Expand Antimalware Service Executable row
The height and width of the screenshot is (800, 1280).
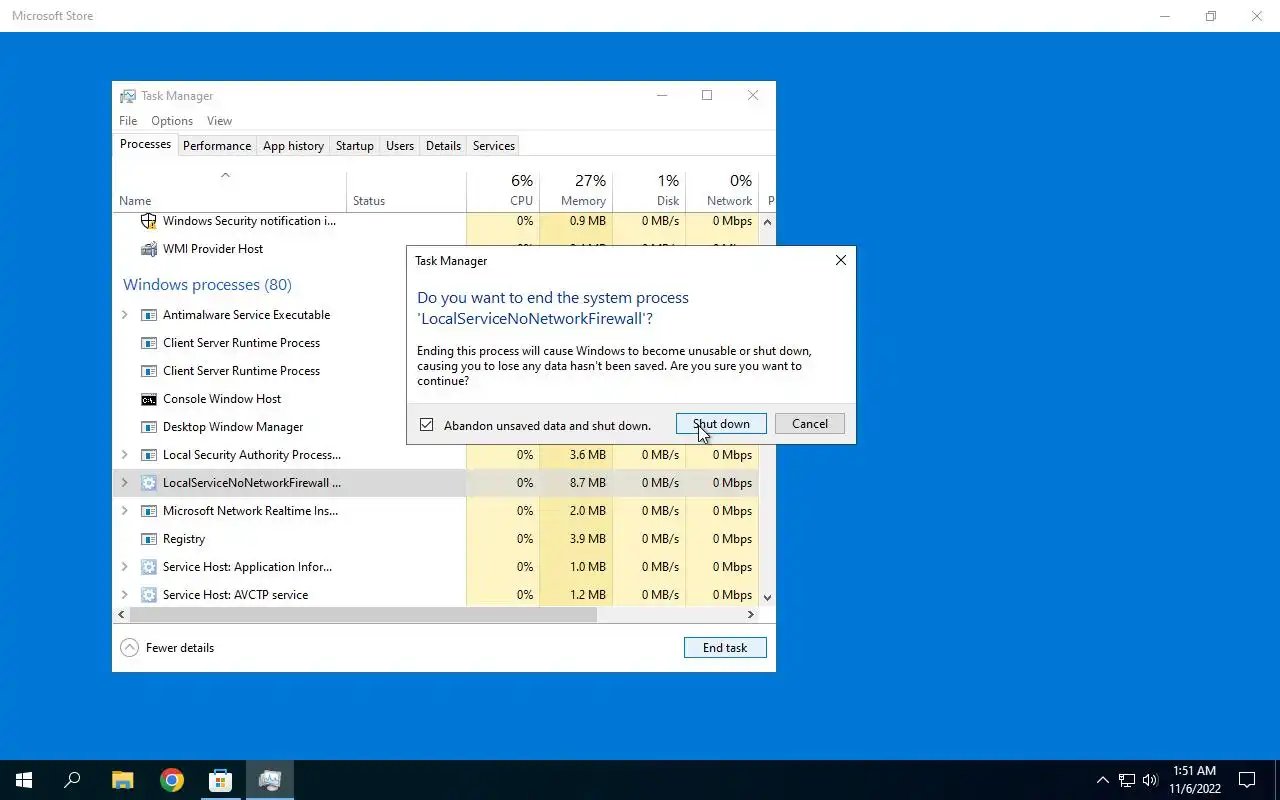tap(125, 315)
